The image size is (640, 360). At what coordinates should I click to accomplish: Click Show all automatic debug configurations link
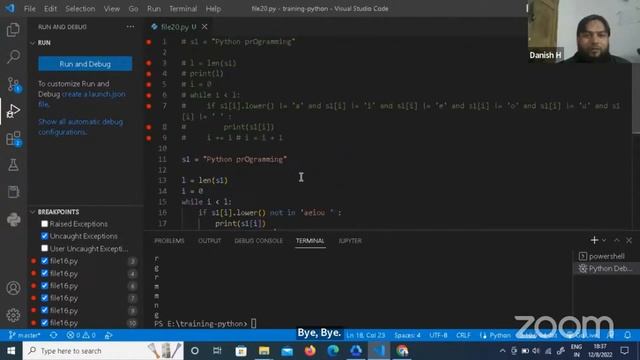pyautogui.click(x=80, y=127)
